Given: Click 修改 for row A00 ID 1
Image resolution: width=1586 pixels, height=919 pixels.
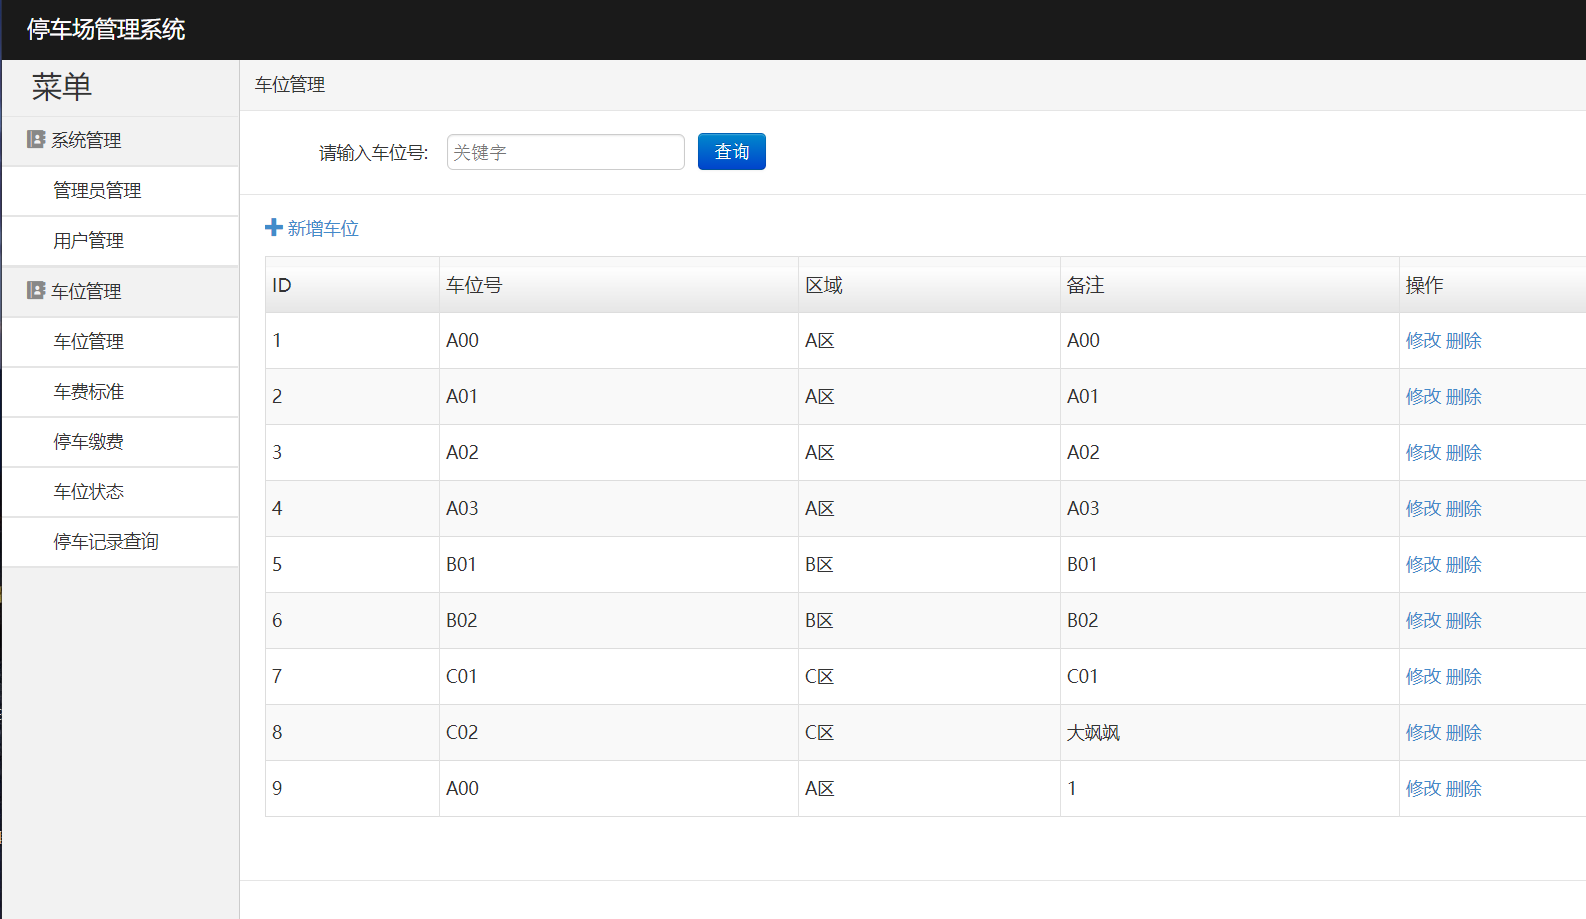Looking at the screenshot, I should (1423, 341).
